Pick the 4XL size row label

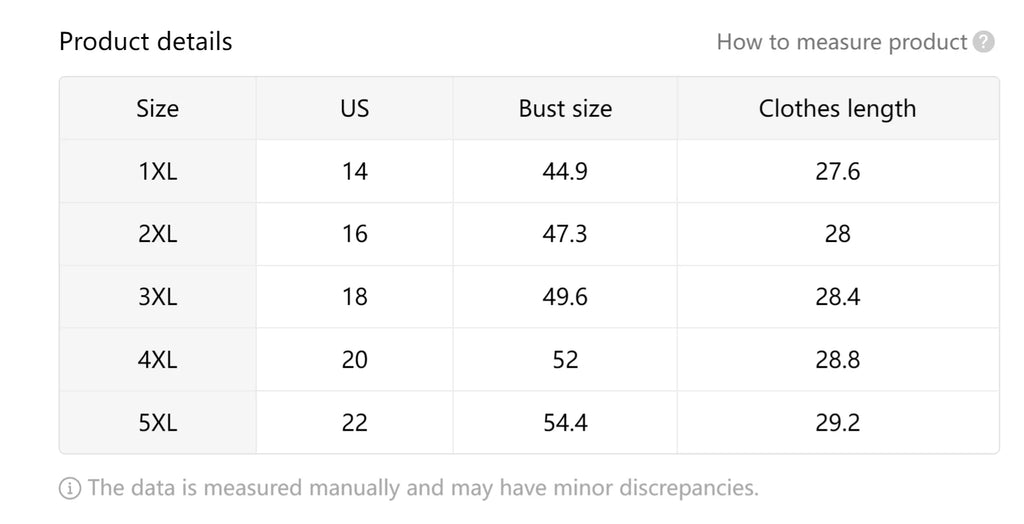coord(157,360)
